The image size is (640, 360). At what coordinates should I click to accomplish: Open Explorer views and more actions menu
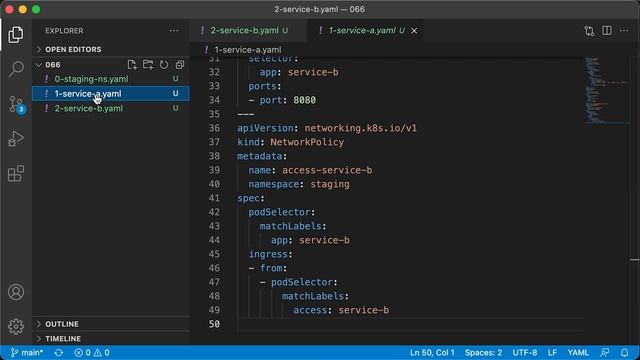pos(174,31)
